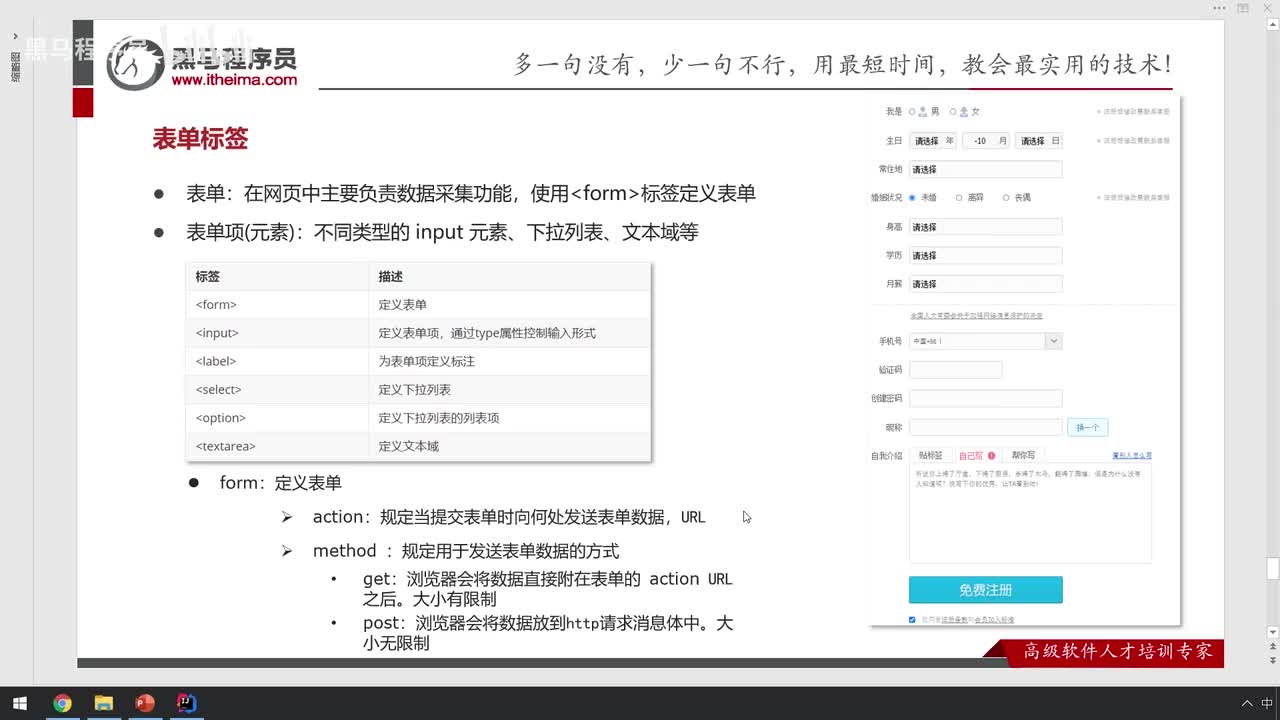Expand the collapsed thumbnail pane chevron
Screen dimensions: 1280x720
(x=15, y=36)
